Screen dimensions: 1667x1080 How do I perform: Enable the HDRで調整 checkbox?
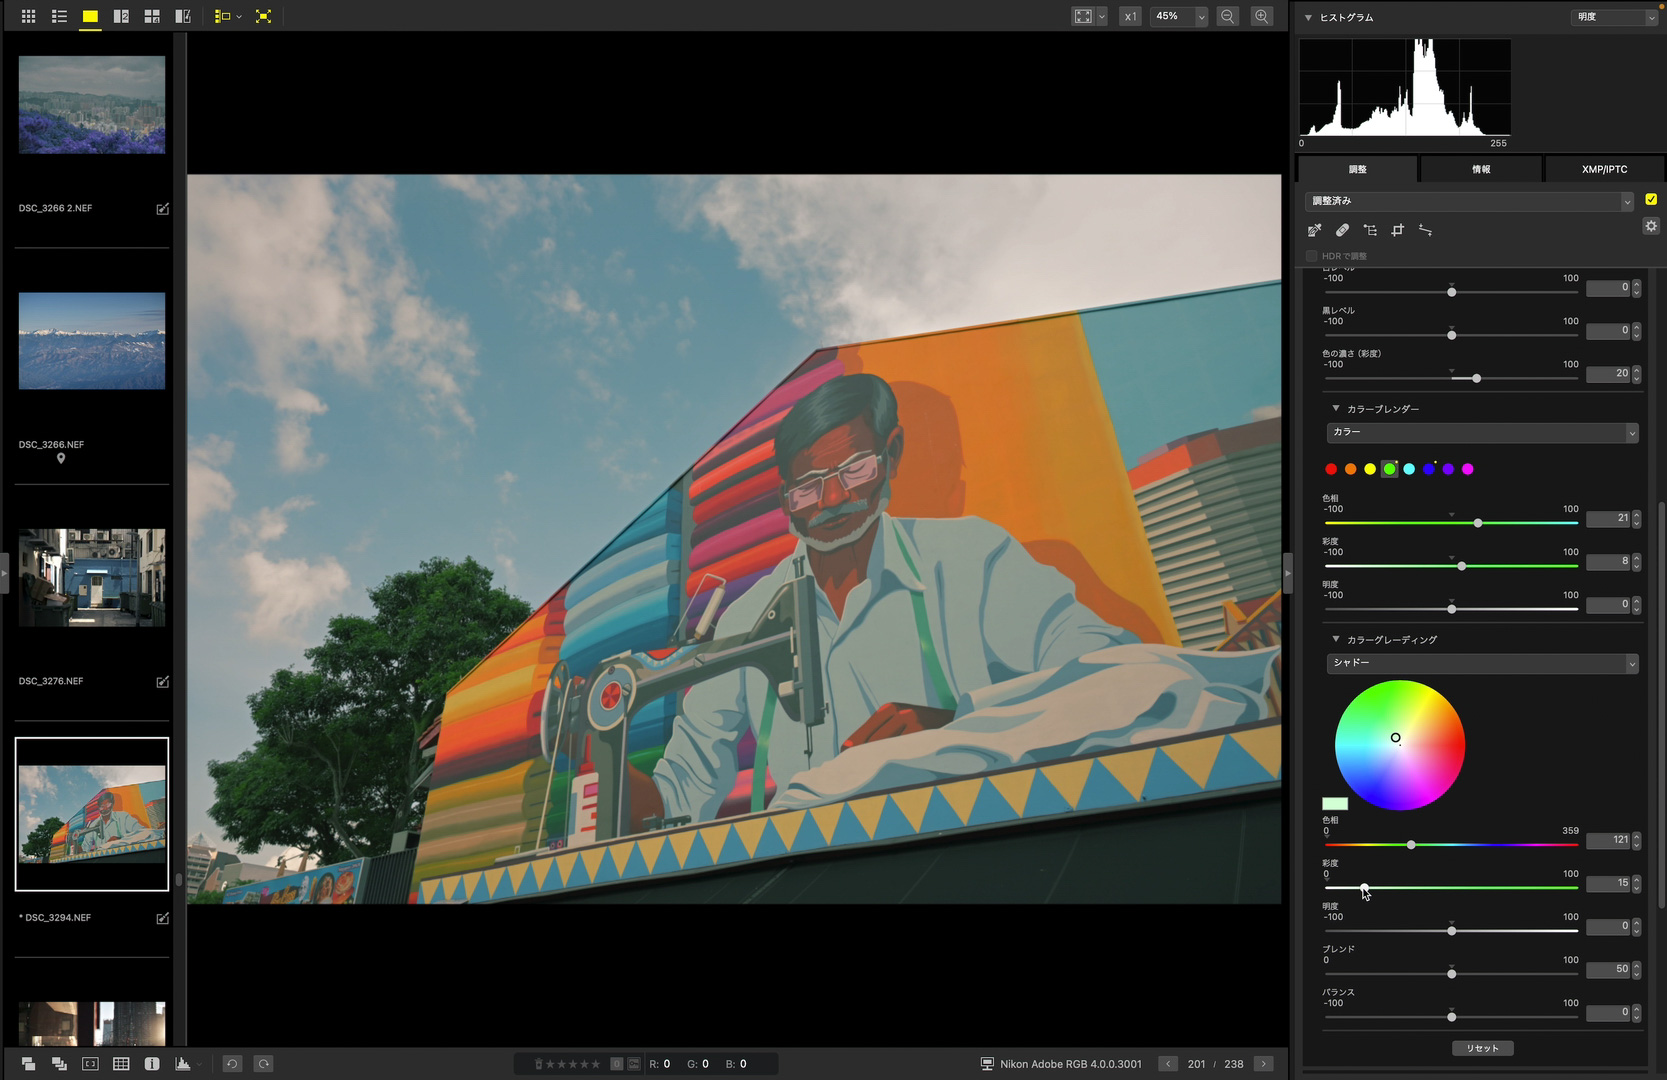pyautogui.click(x=1312, y=256)
